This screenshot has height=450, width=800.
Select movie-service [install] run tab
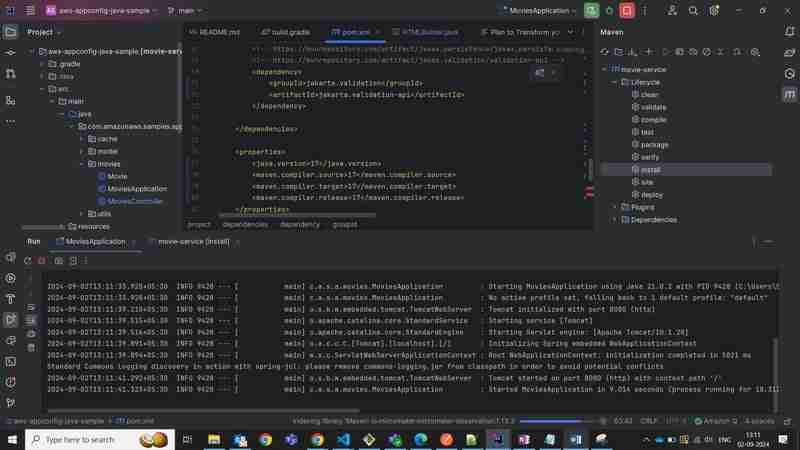click(194, 242)
